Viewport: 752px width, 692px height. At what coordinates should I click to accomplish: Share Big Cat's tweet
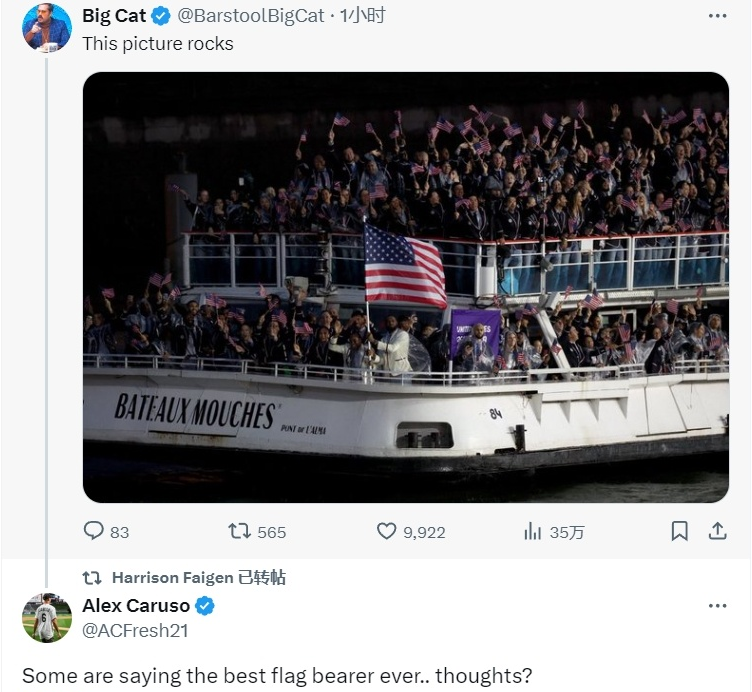click(717, 531)
